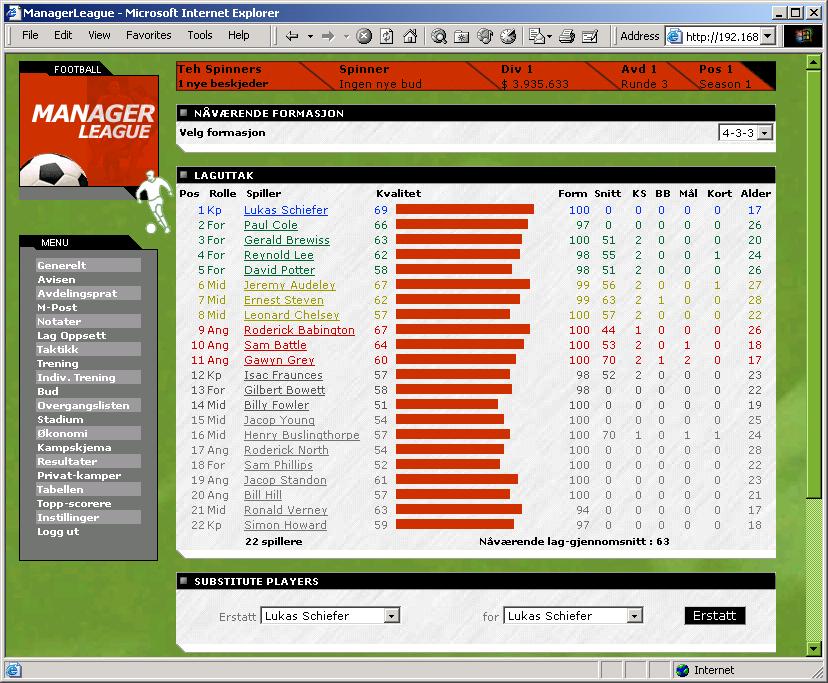
Task: Click the page scrollbar up arrow
Action: pos(813,63)
